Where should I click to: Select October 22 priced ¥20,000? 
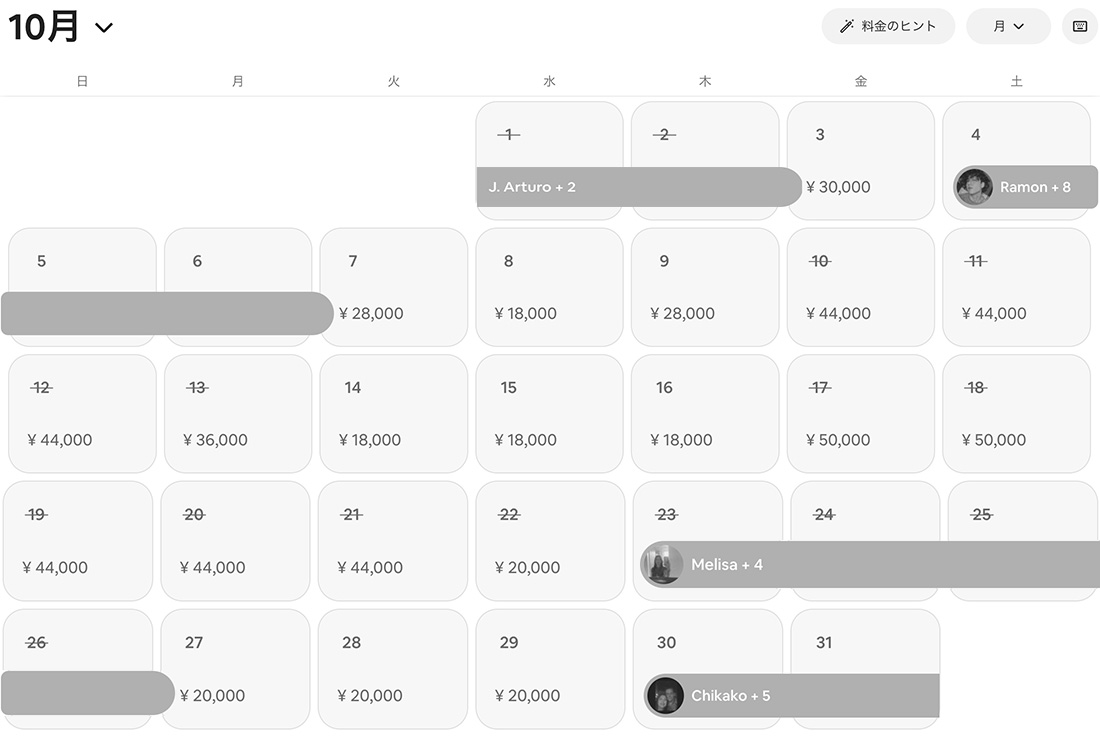click(549, 541)
